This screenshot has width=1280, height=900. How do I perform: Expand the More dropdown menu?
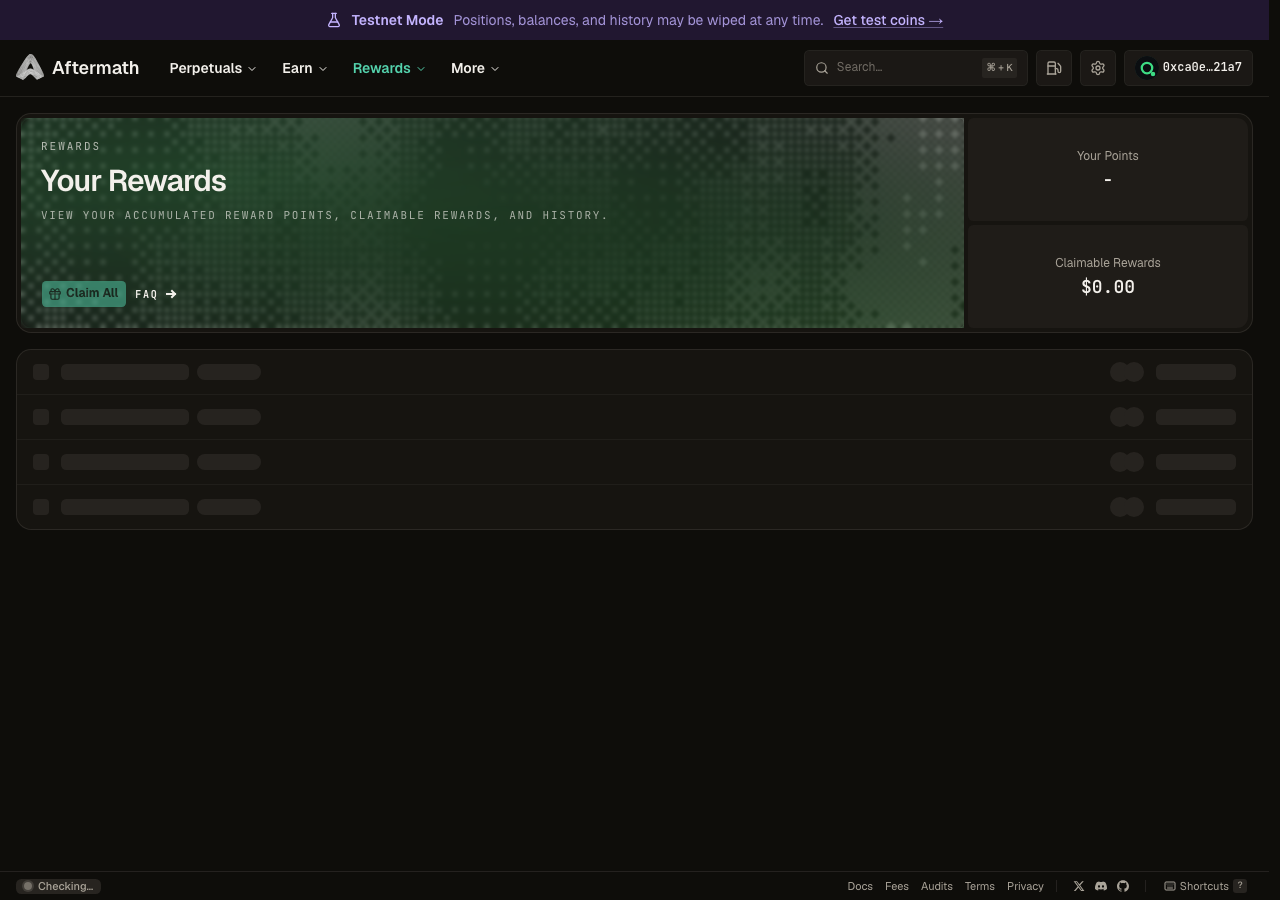coord(475,68)
